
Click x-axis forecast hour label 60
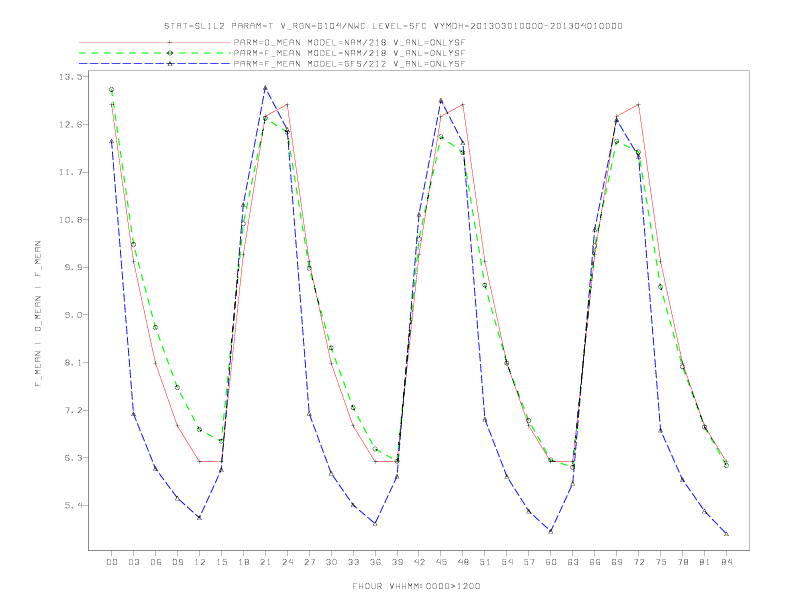click(x=551, y=562)
